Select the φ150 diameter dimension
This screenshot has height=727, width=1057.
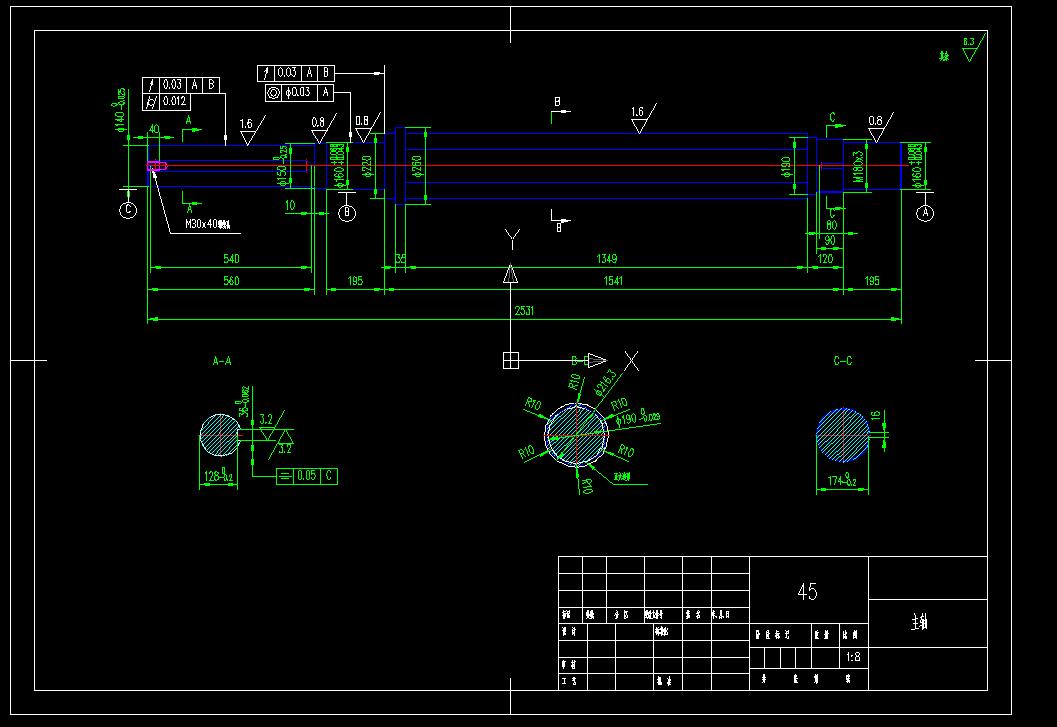(x=283, y=167)
